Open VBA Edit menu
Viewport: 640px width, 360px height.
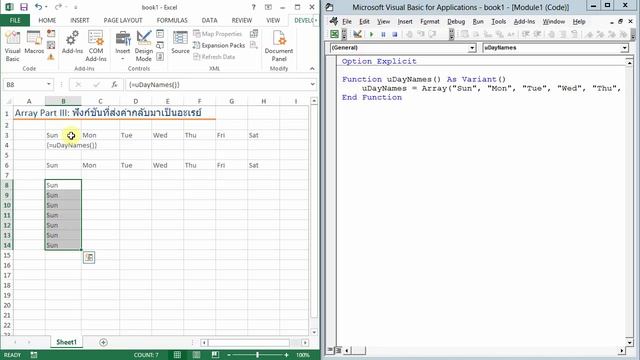pos(364,22)
